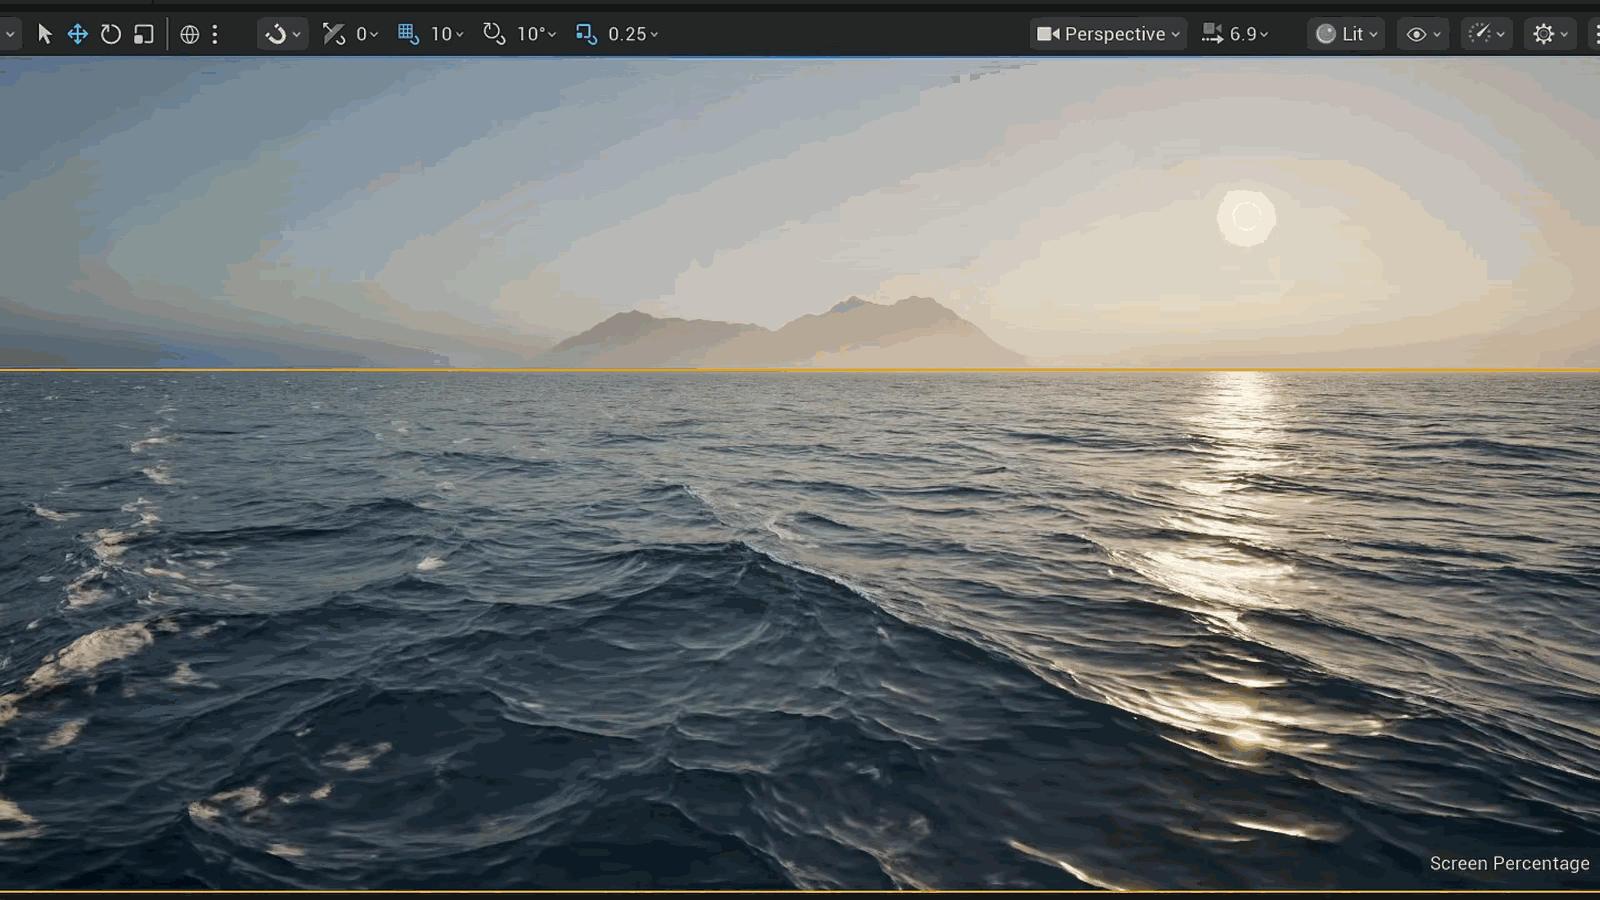The height and width of the screenshot is (900, 1600).
Task: Toggle scale snapping
Action: pyautogui.click(x=586, y=34)
